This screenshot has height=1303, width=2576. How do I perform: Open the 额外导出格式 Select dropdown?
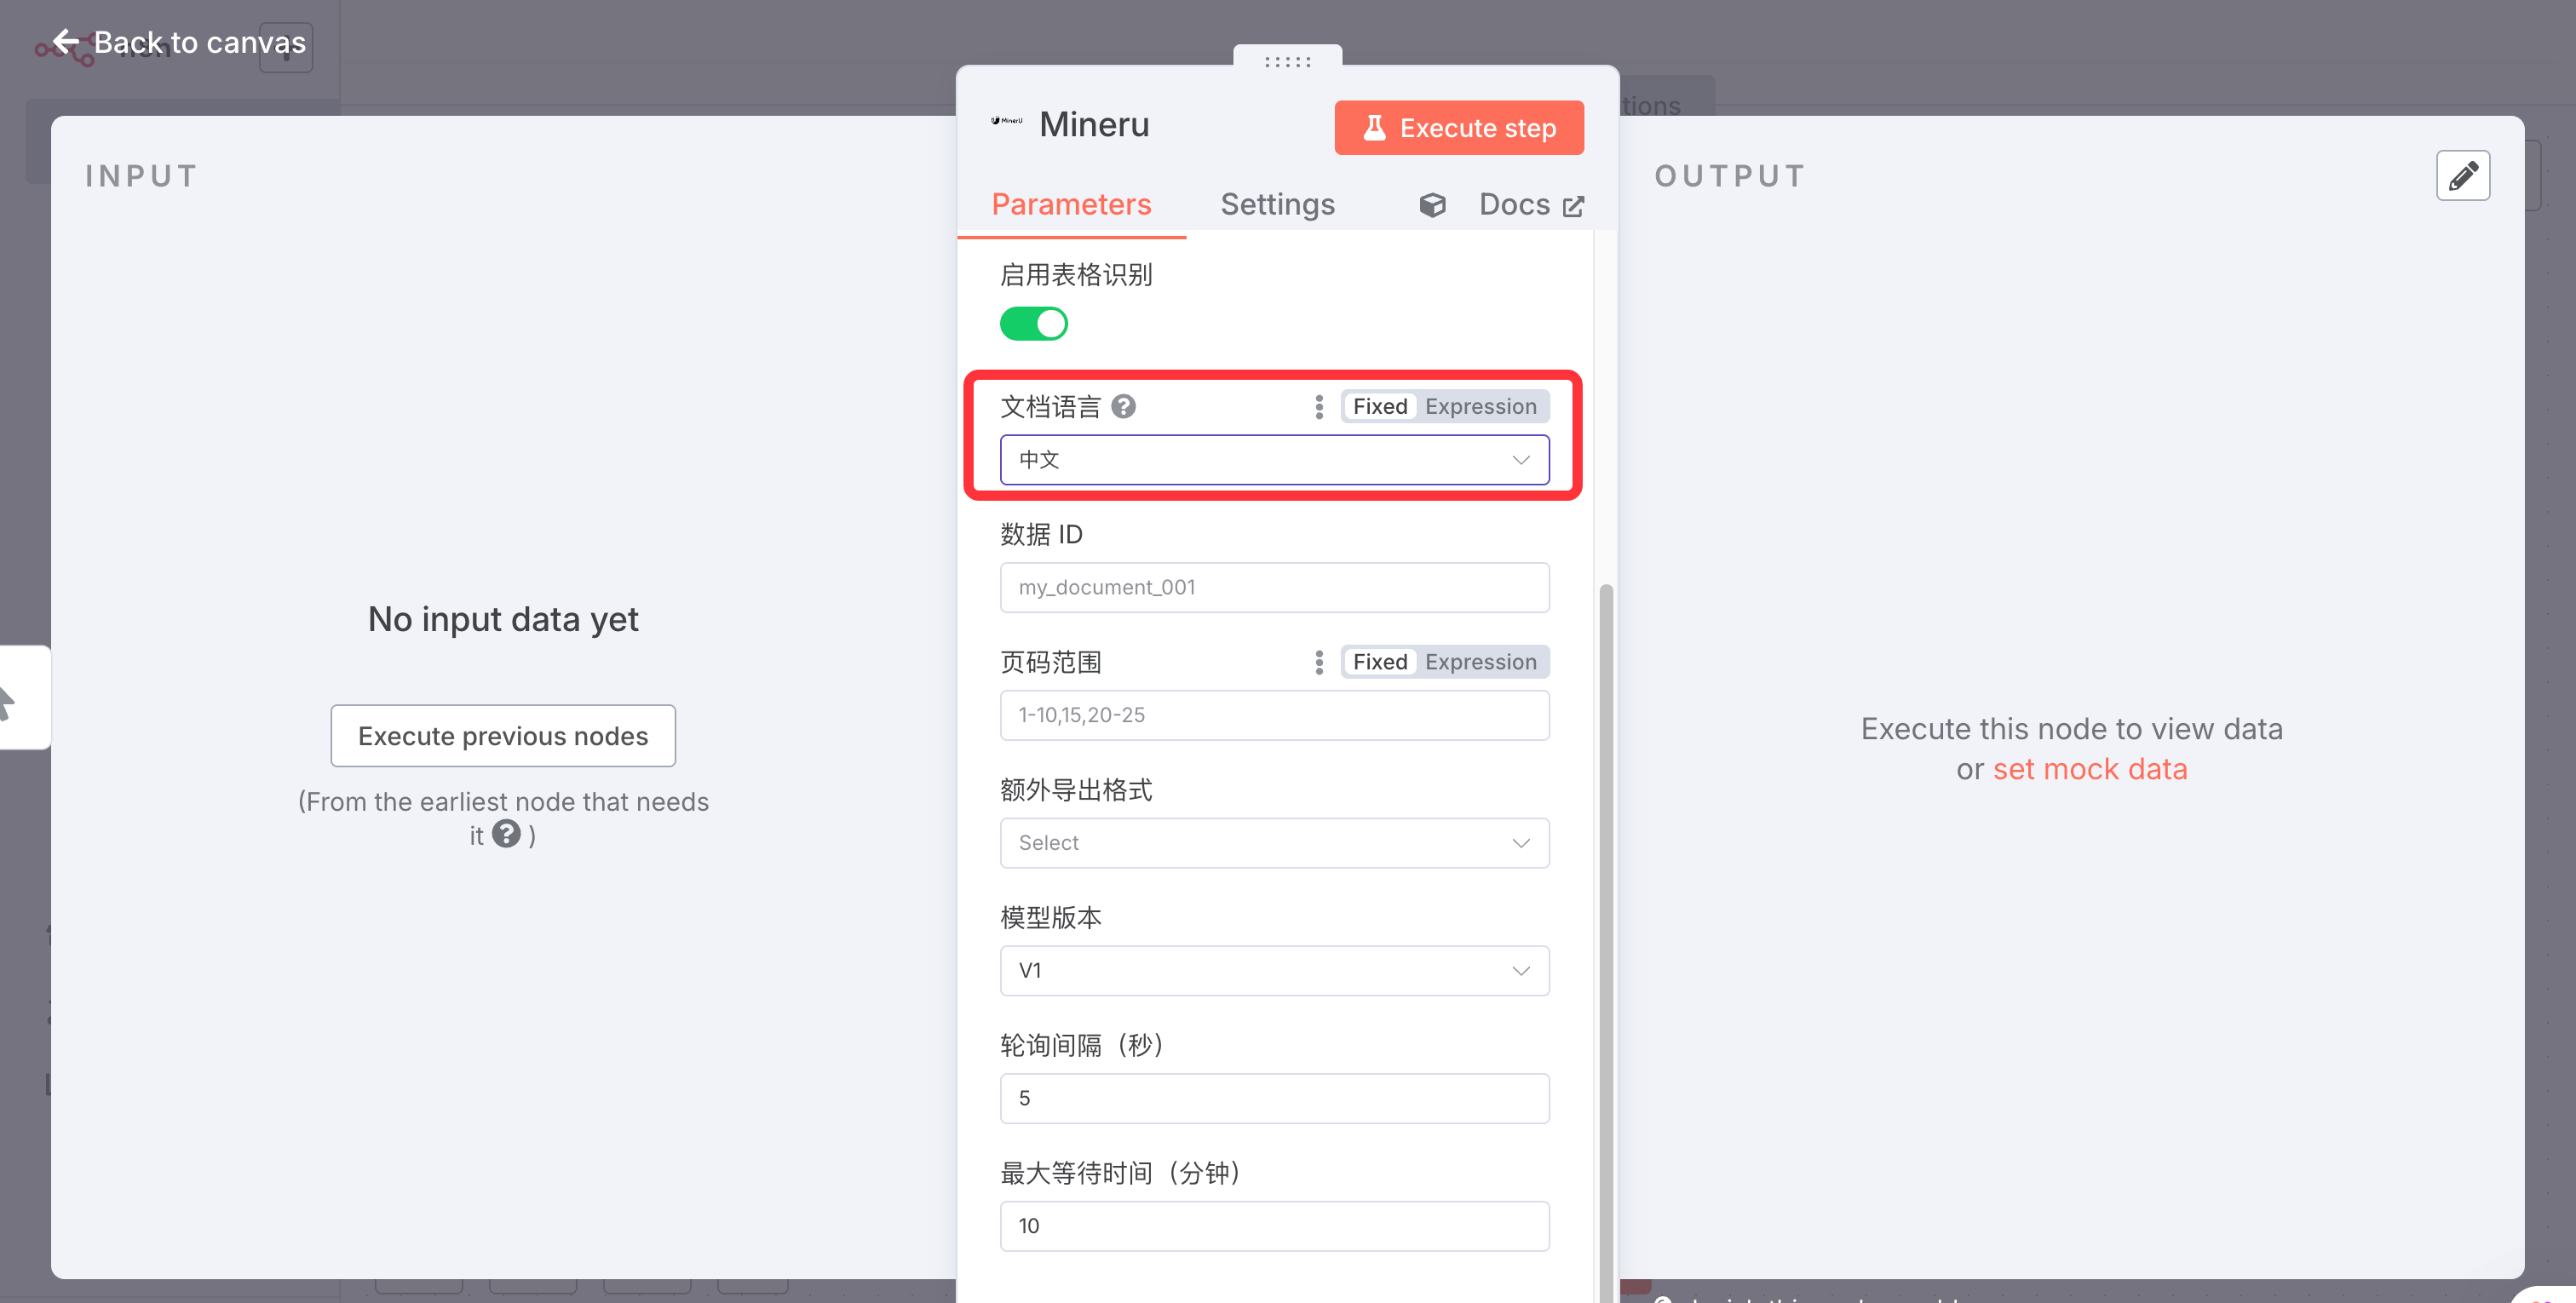click(1274, 843)
